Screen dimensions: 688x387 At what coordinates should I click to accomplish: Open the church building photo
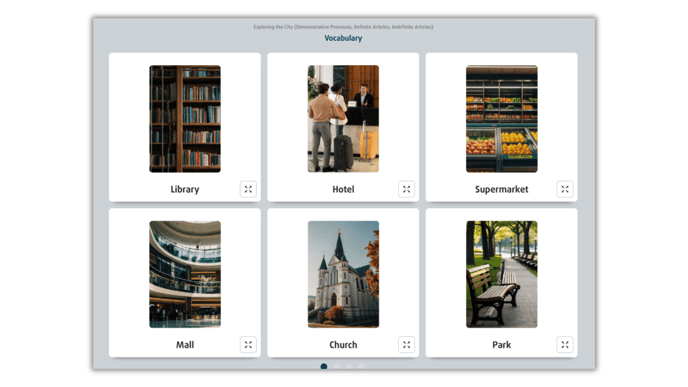[343, 274]
